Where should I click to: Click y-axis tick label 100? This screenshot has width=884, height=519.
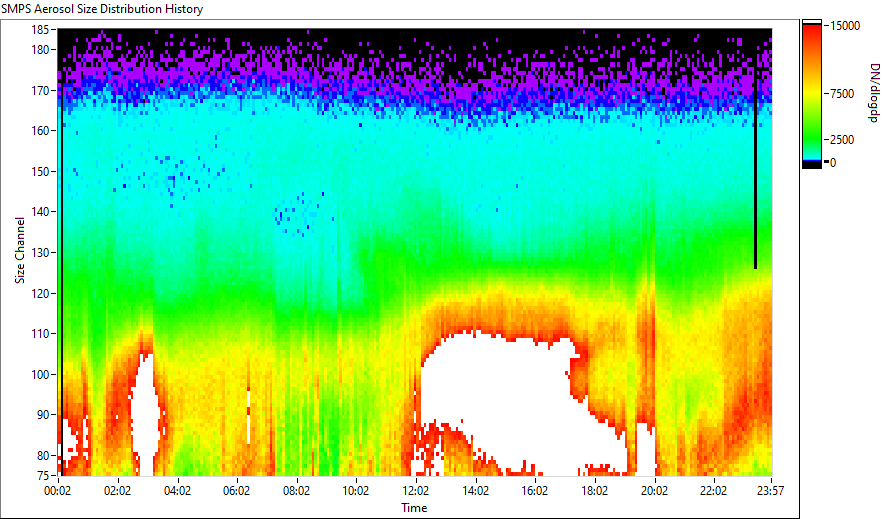point(40,374)
